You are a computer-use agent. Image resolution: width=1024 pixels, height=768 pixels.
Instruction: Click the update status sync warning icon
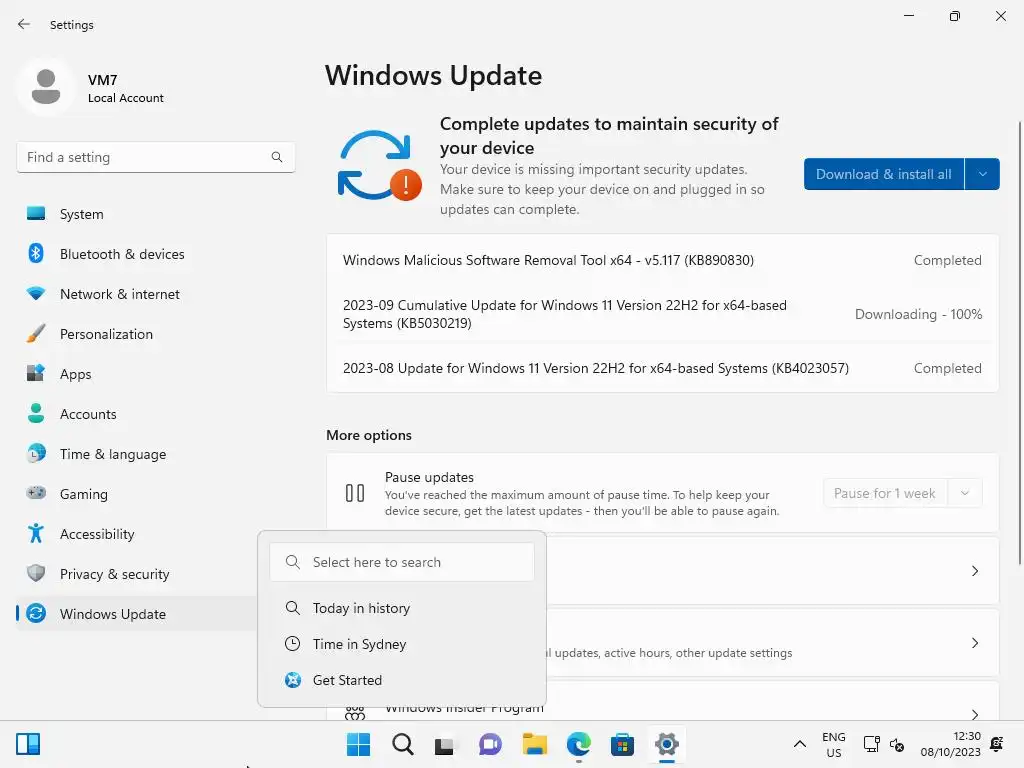[x=379, y=166]
